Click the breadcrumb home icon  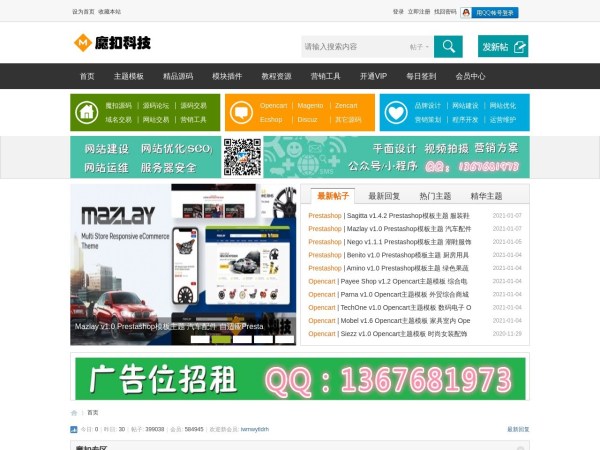[x=74, y=412]
